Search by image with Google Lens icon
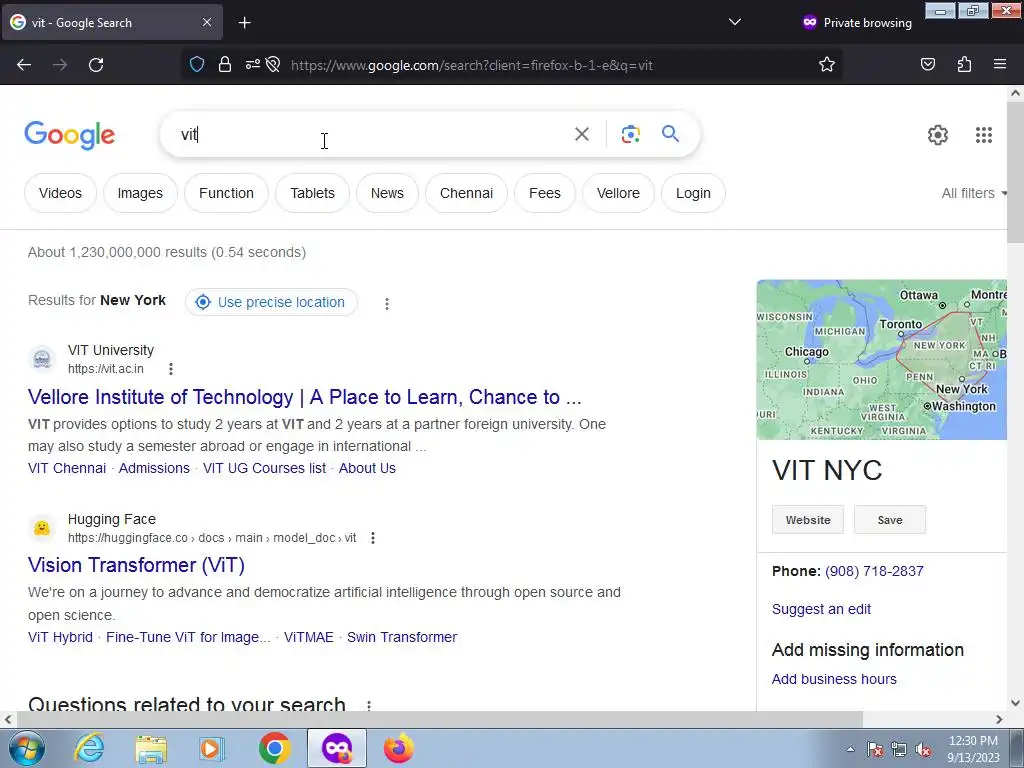This screenshot has height=768, width=1024. point(630,134)
